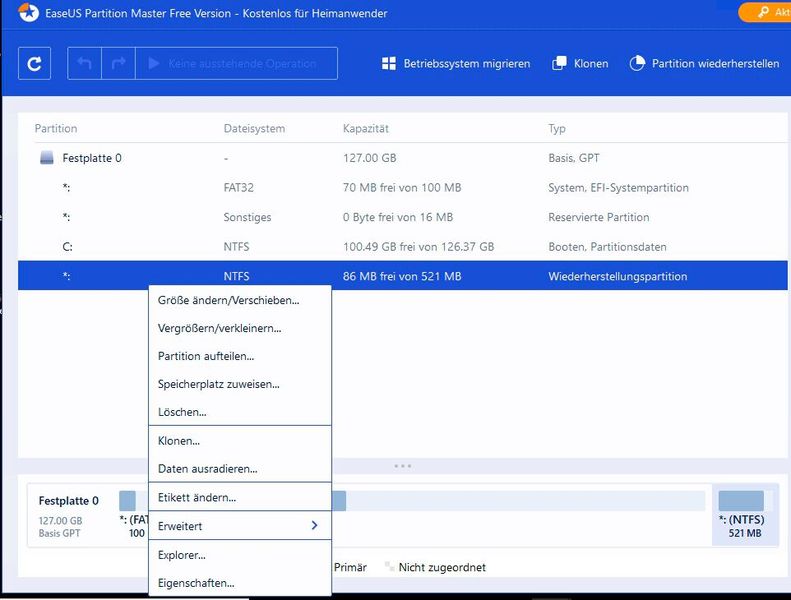Select the Festplatte 0 row

click(x=403, y=158)
